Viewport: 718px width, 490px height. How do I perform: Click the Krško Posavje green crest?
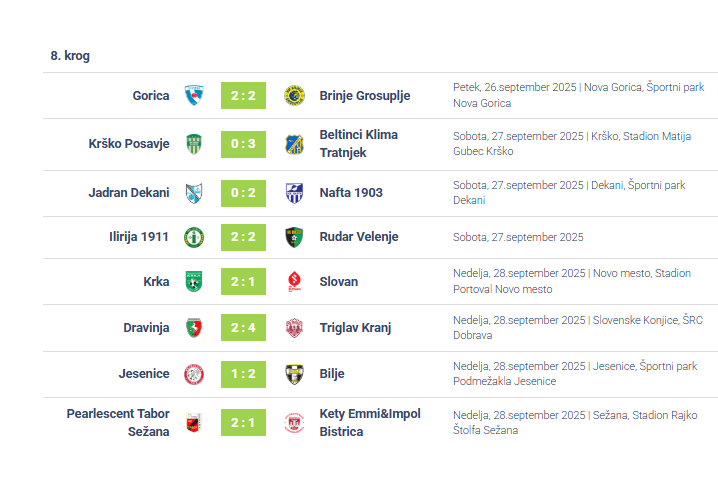pos(194,144)
